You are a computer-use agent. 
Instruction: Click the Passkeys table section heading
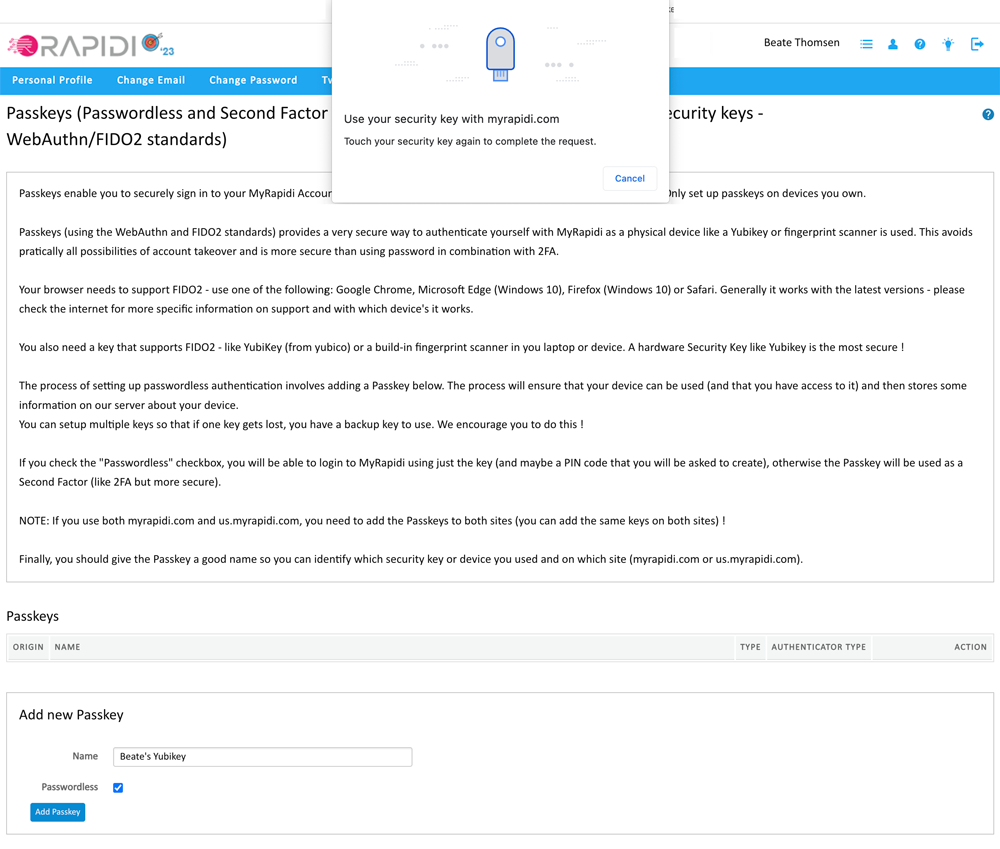(x=33, y=616)
